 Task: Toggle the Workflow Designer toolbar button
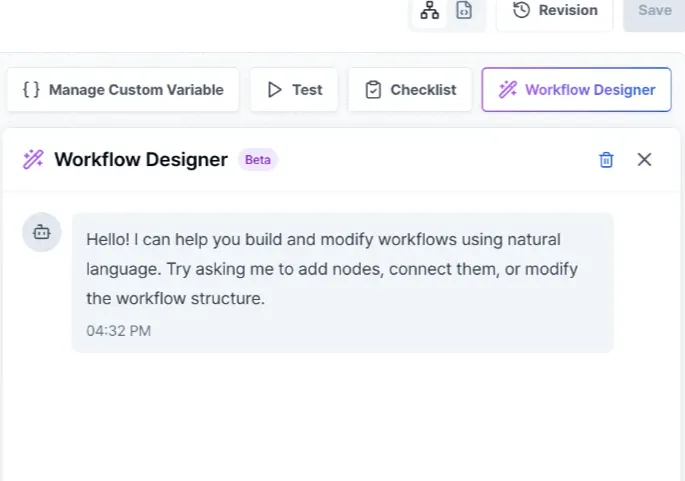tap(576, 90)
